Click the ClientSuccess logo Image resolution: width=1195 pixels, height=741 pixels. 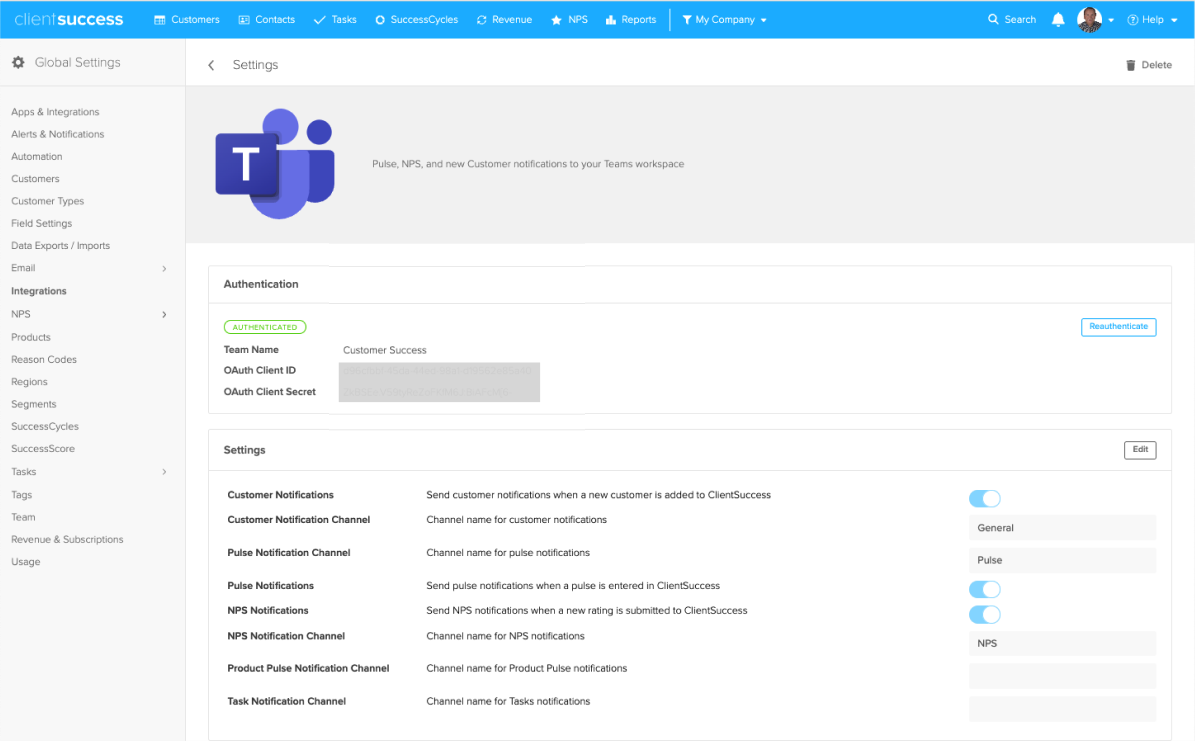pyautogui.click(x=69, y=19)
